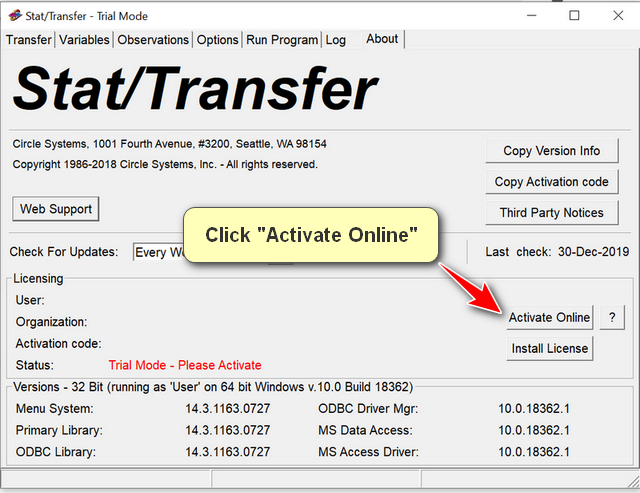Screen dimensions: 640x493
Task: Click the Activate Online button
Action: (x=549, y=317)
